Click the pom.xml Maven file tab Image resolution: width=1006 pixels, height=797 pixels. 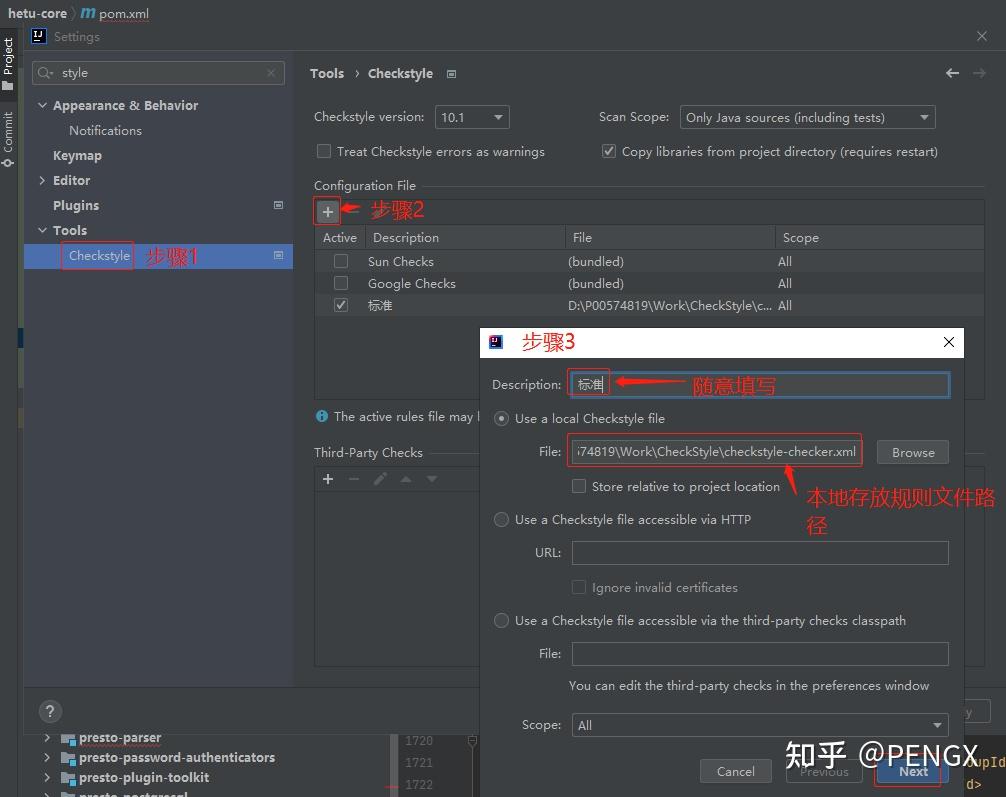pyautogui.click(x=115, y=13)
